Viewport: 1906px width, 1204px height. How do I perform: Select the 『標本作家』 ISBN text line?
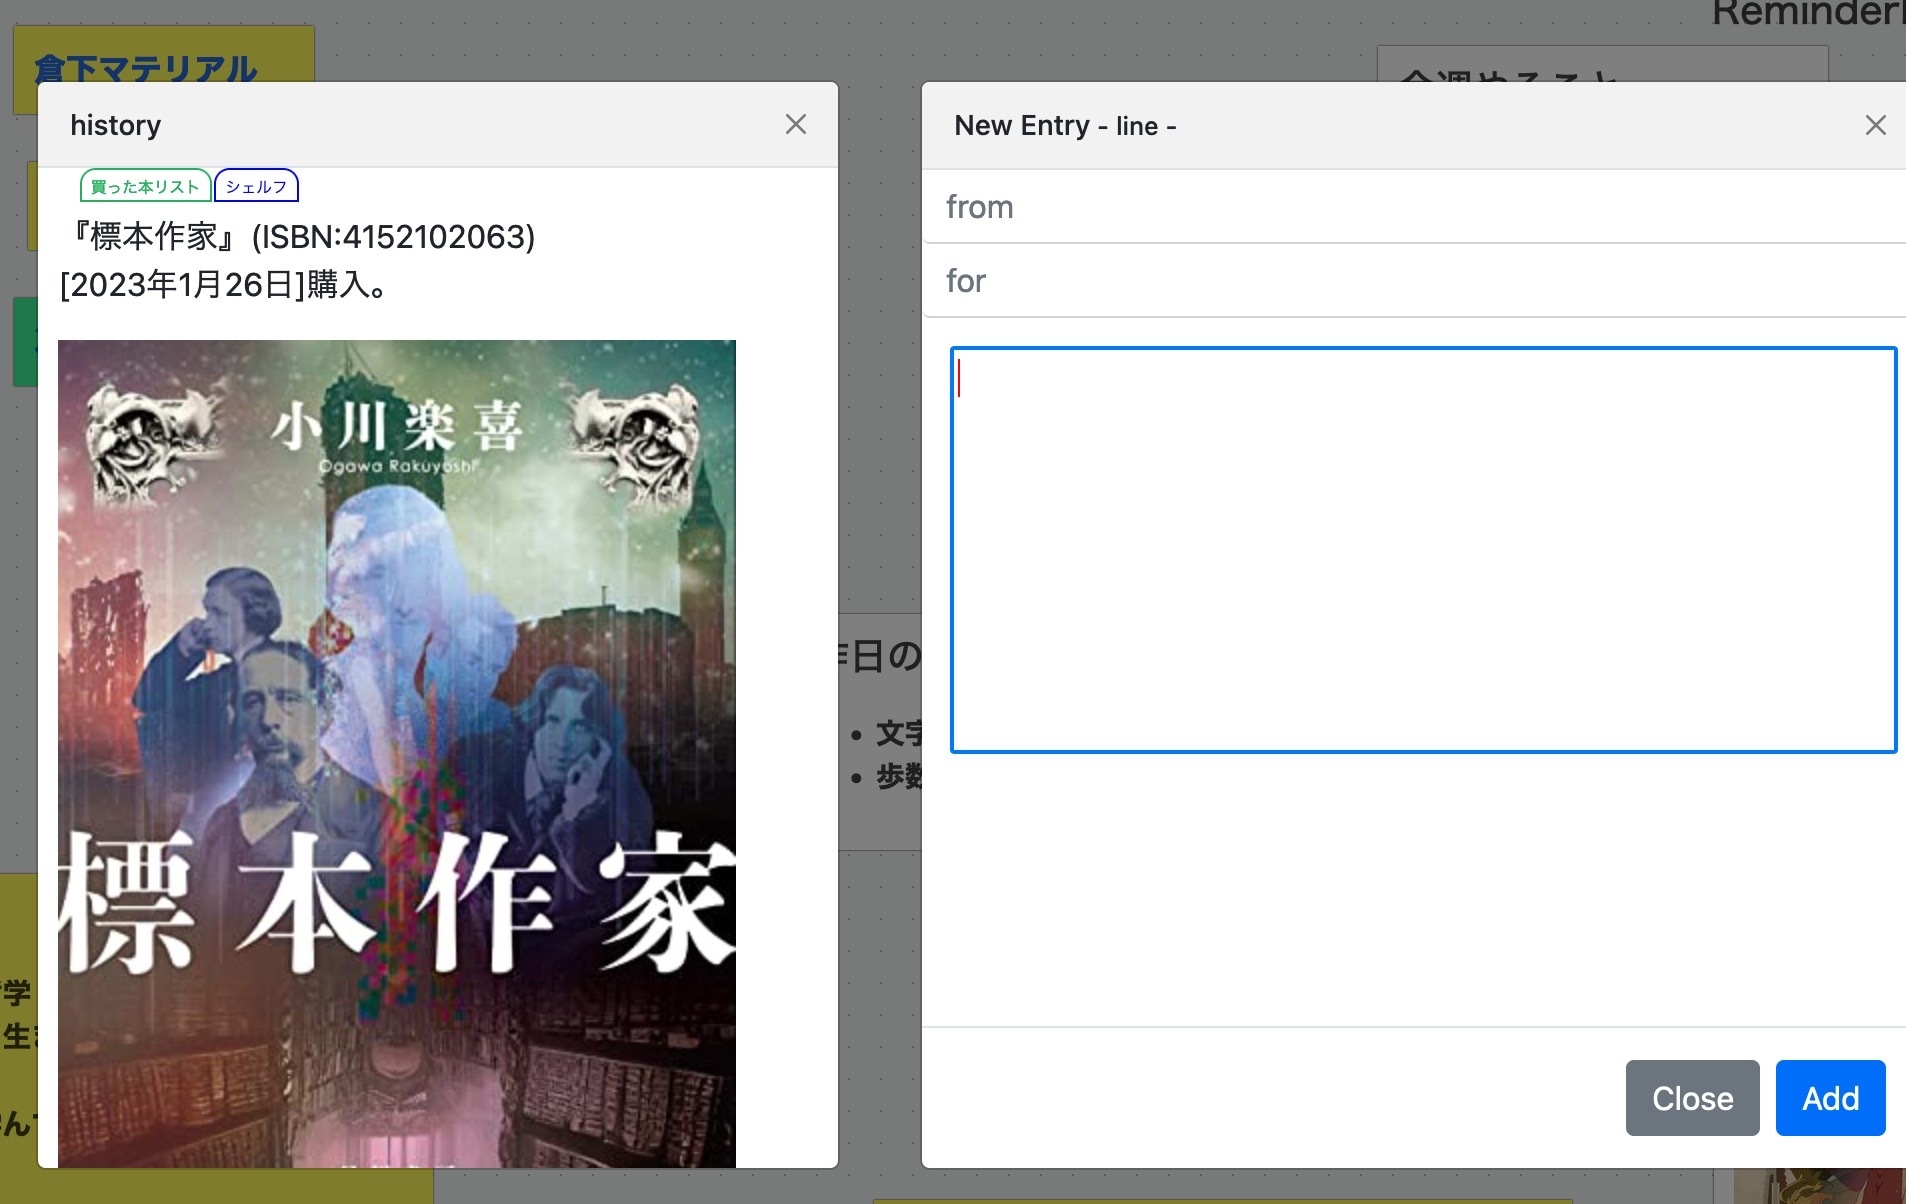click(302, 237)
